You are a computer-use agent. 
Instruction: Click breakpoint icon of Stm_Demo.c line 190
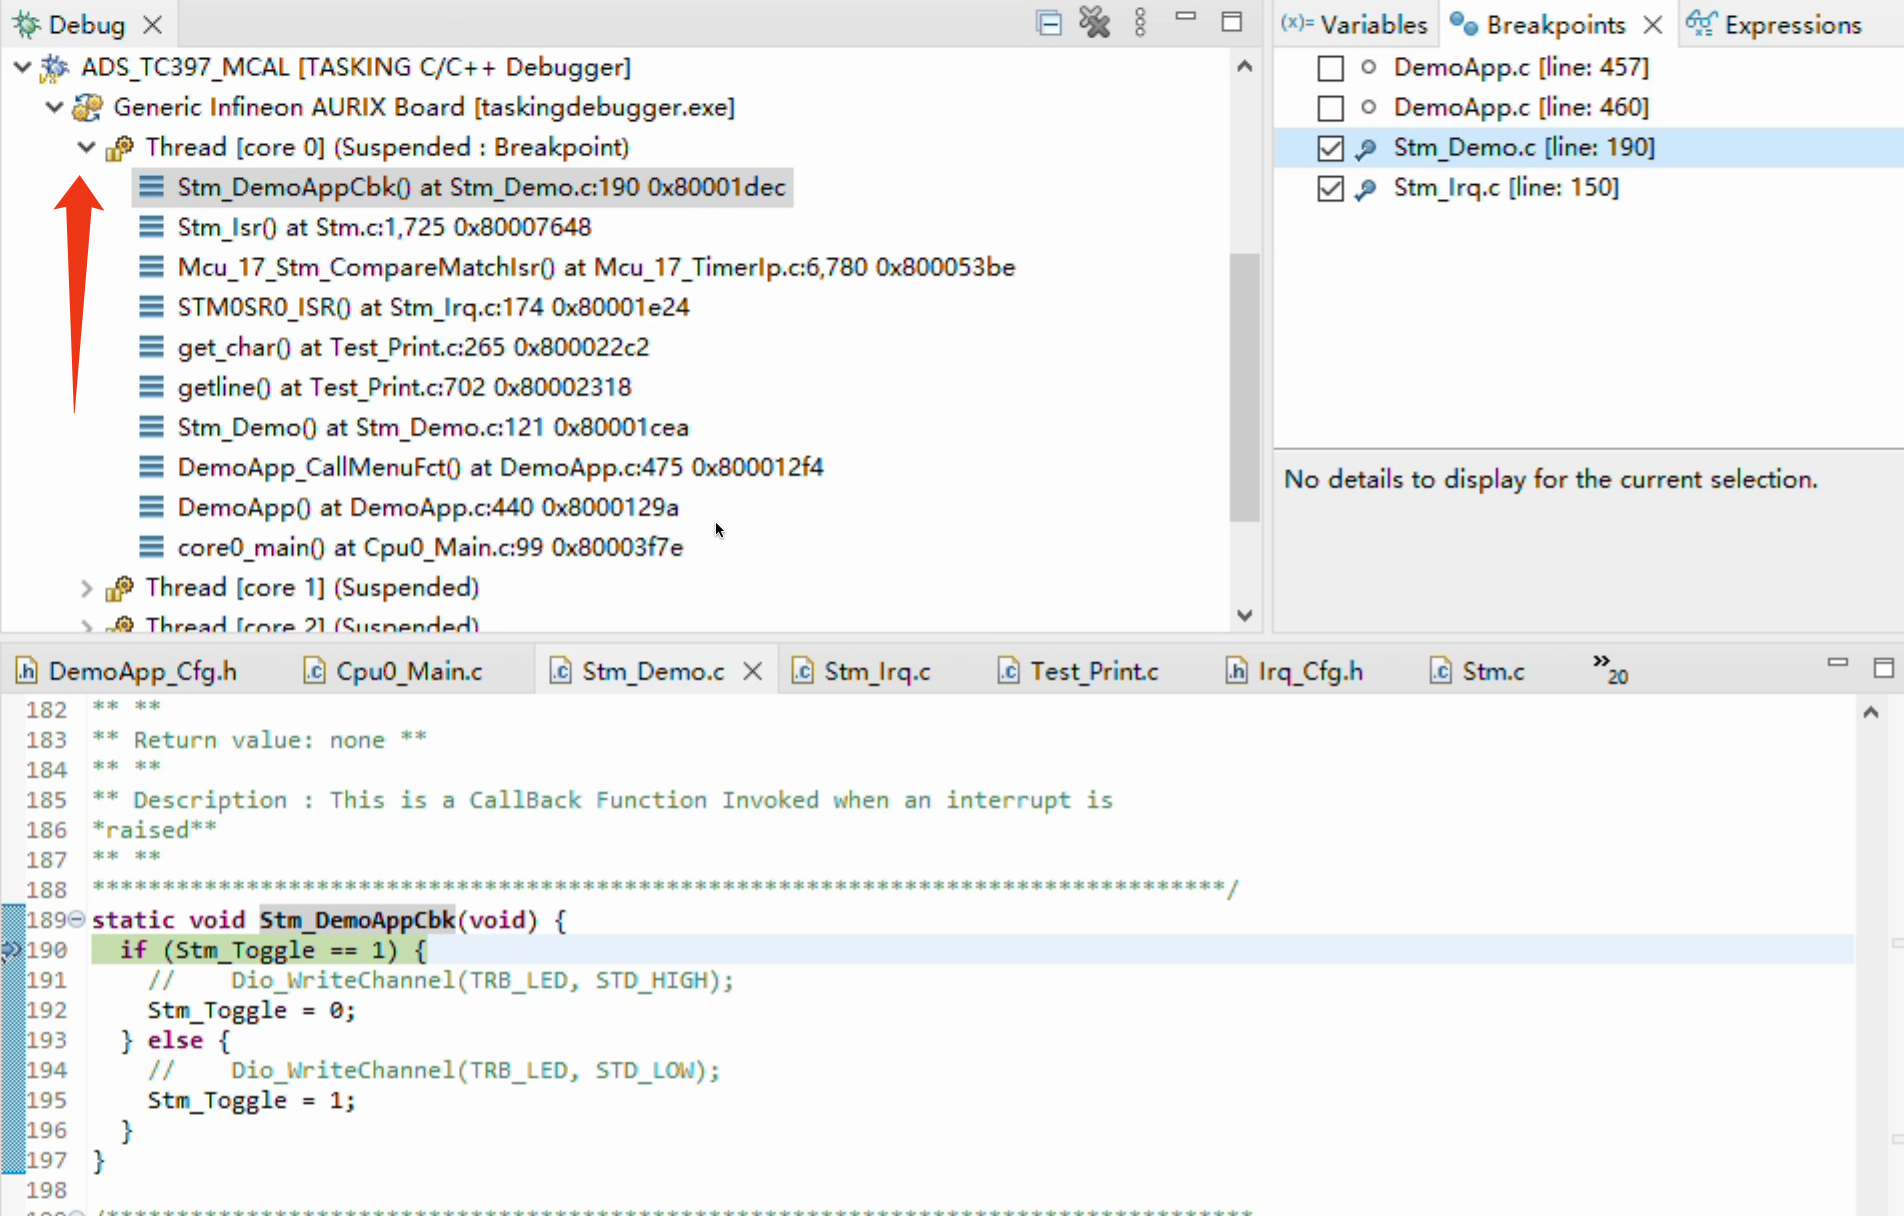pos(1366,148)
